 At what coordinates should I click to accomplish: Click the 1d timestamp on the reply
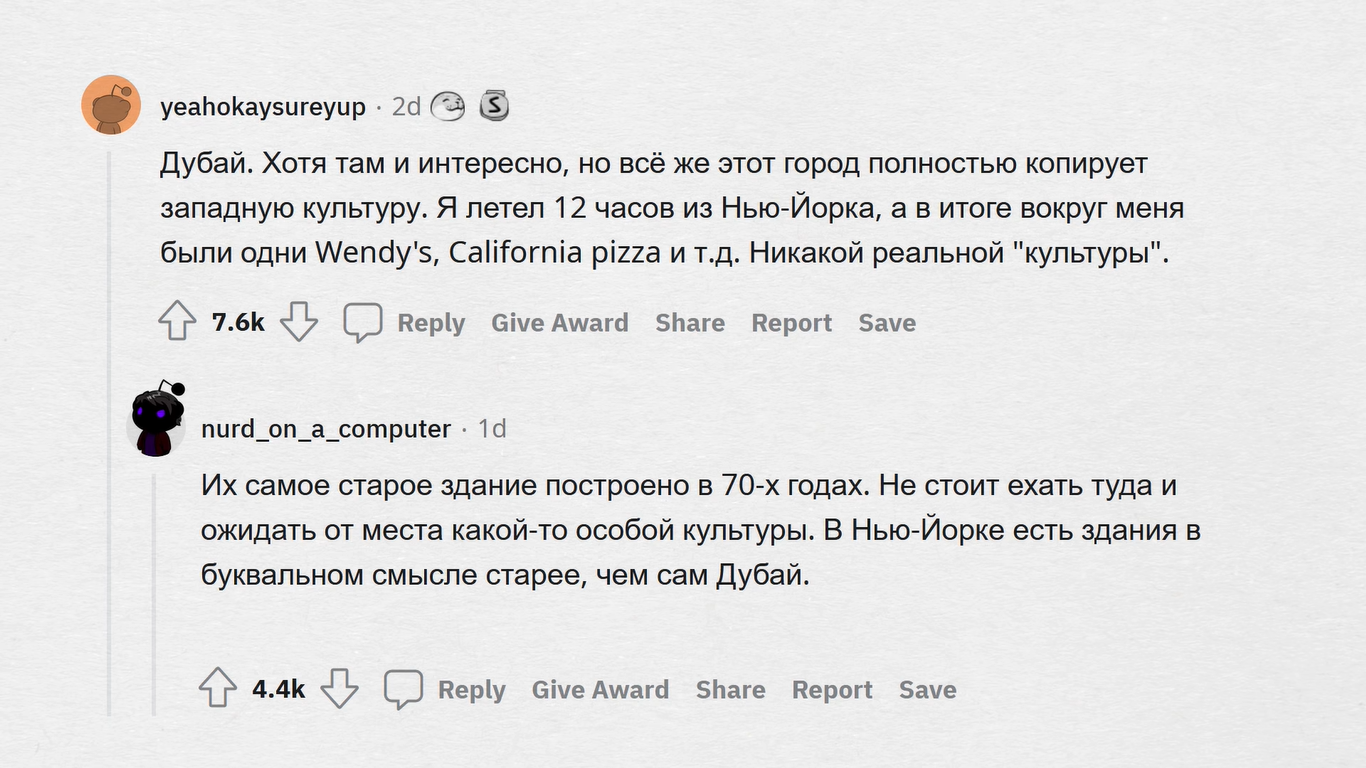point(492,429)
